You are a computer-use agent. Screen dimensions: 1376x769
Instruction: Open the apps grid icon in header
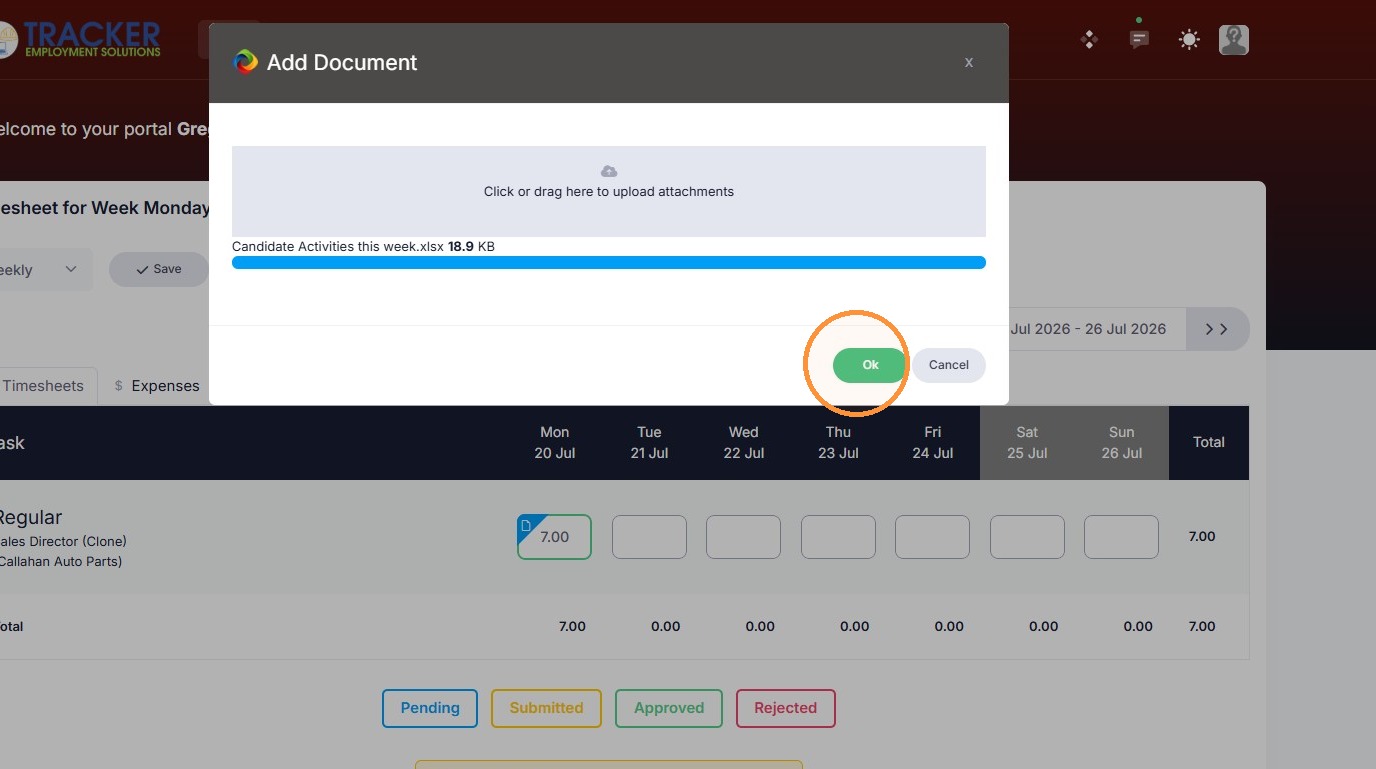1090,40
